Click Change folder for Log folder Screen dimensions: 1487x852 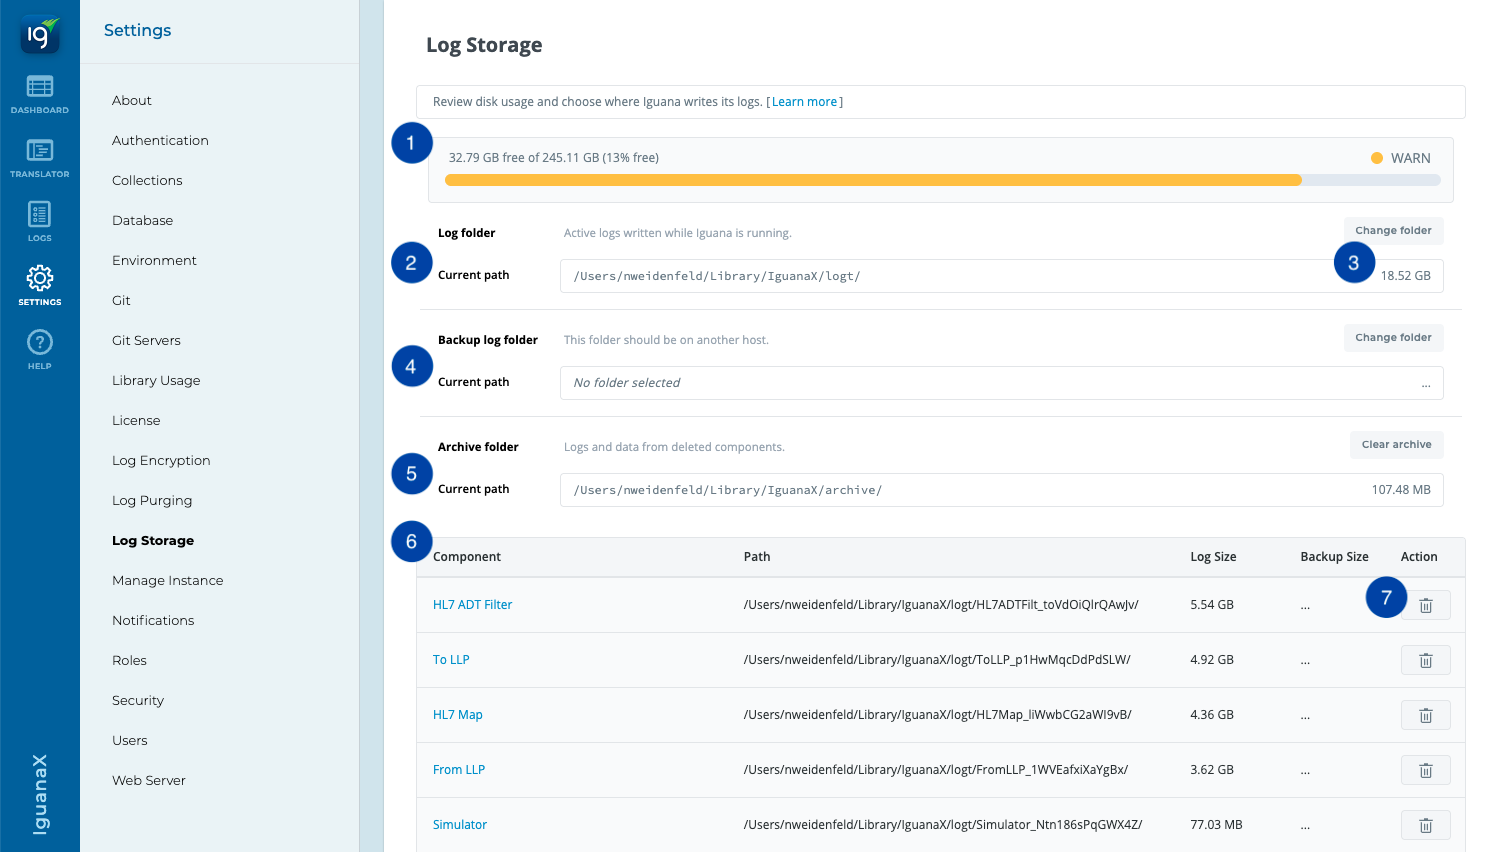[1393, 231]
